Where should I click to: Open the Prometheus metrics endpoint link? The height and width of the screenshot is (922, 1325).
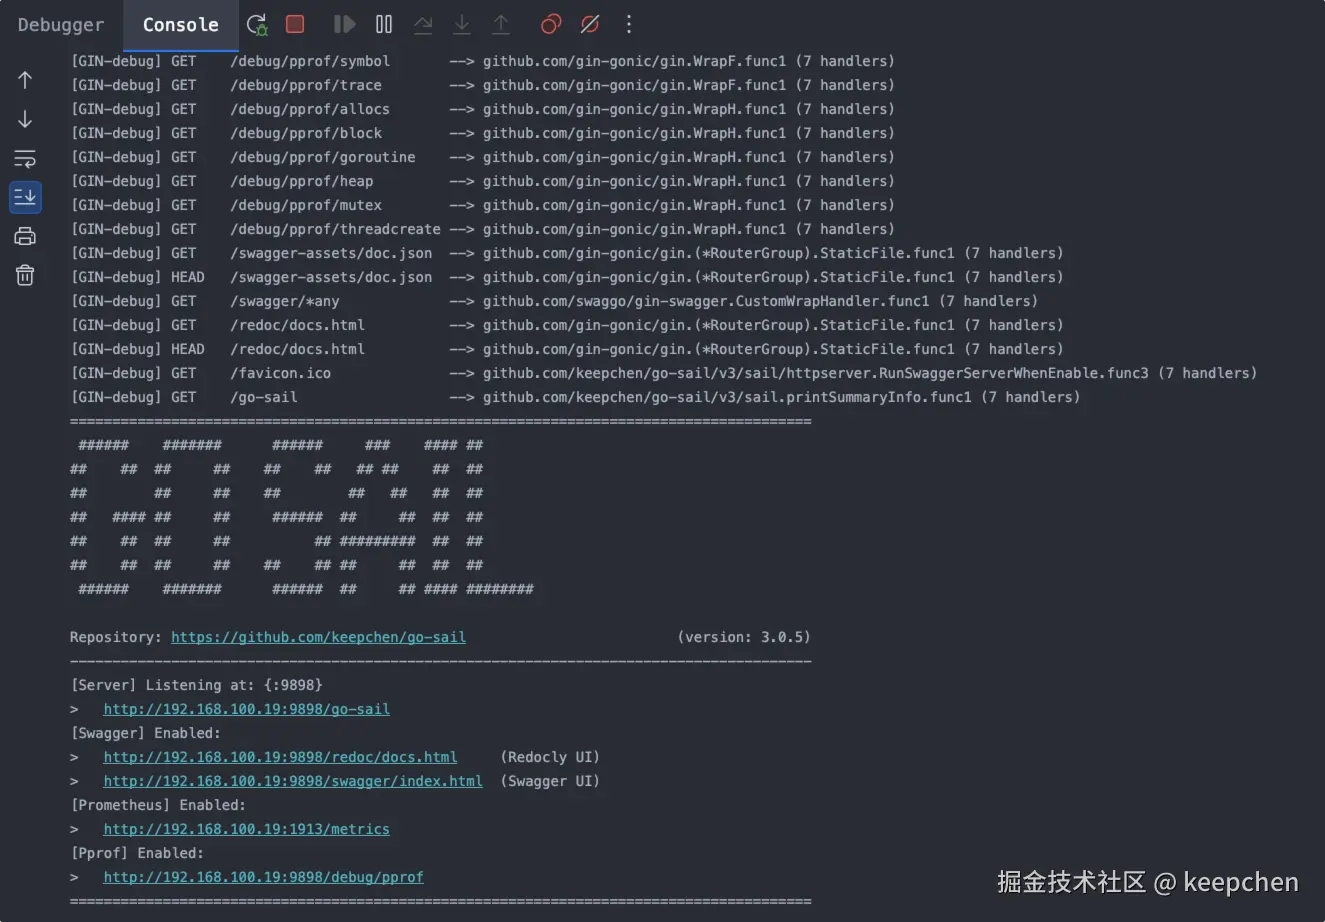(246, 828)
